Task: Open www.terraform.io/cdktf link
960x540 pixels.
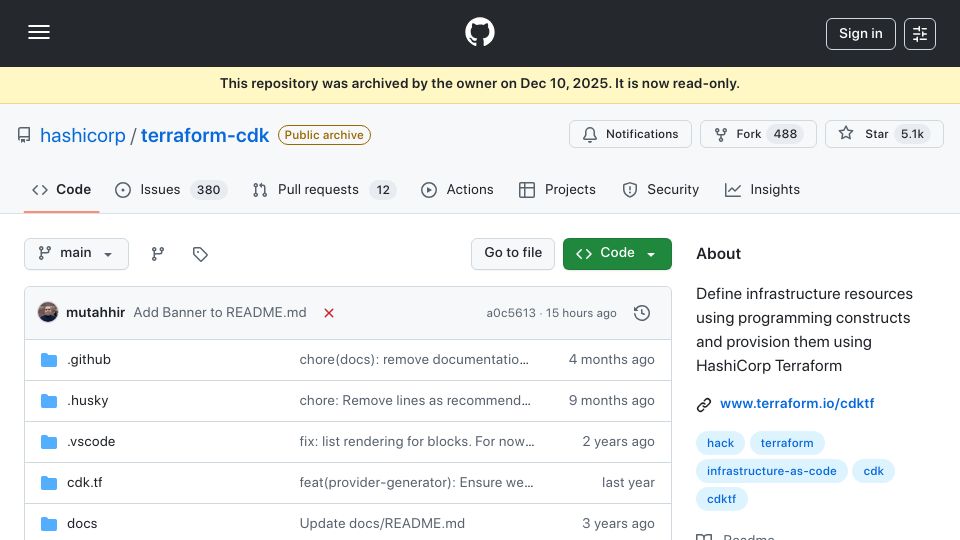Action: [797, 403]
